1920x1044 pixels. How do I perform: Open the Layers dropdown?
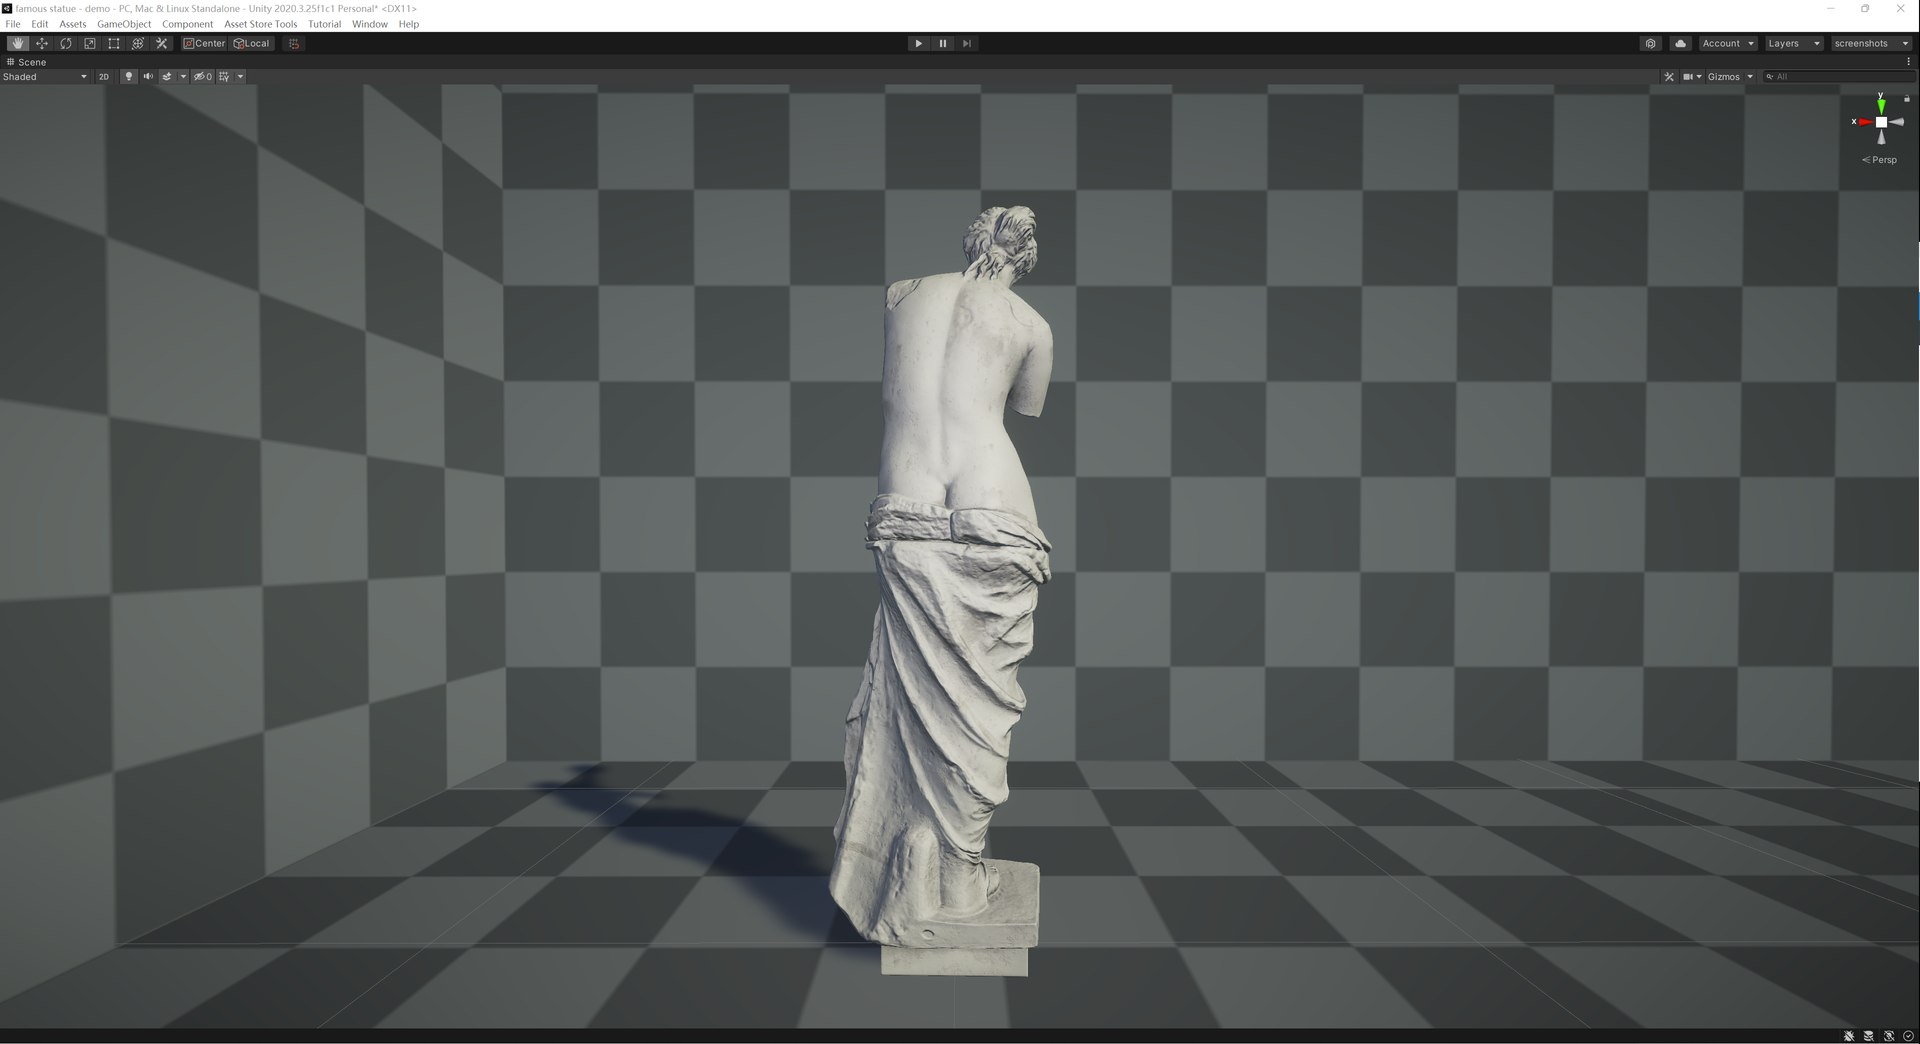[1793, 43]
